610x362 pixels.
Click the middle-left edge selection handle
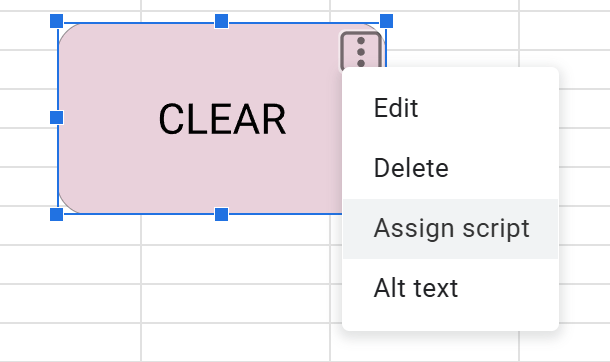click(57, 117)
